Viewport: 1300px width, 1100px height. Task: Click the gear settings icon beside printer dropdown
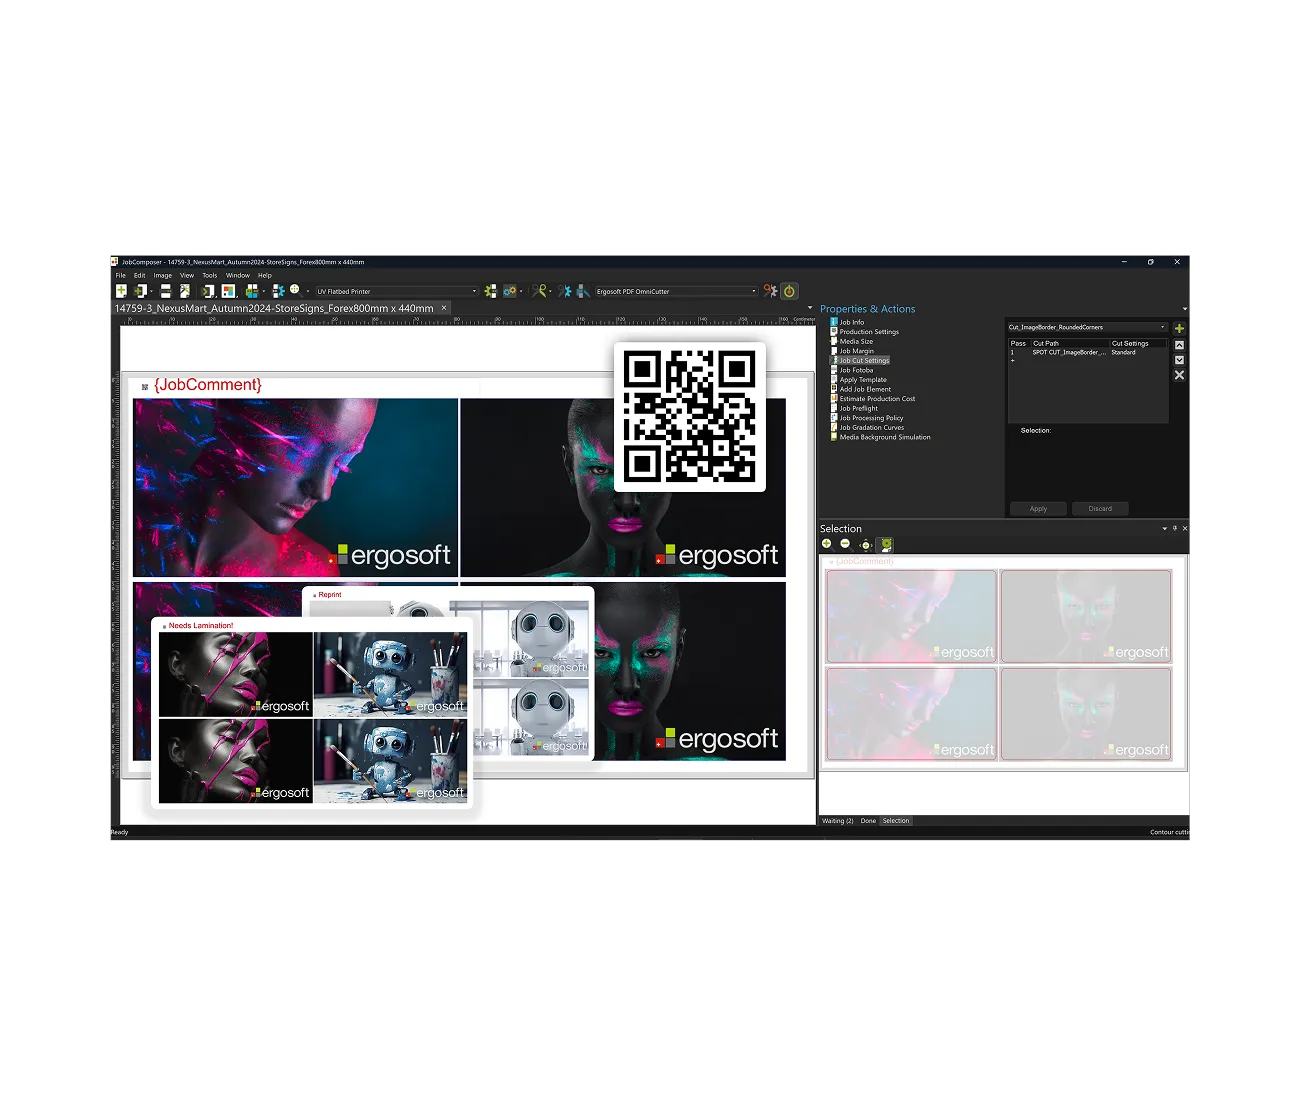tap(510, 291)
